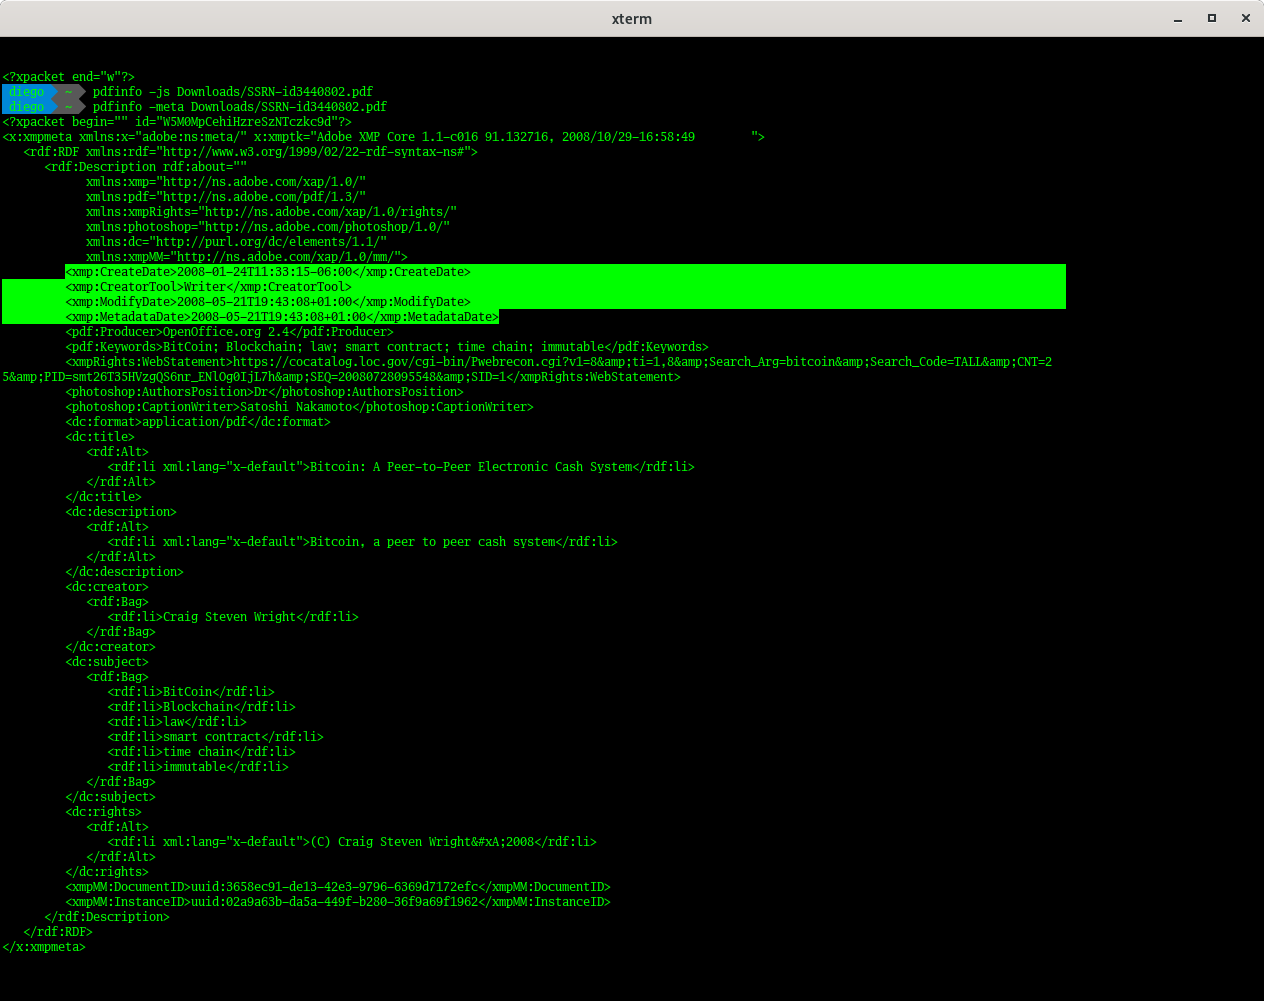Click the rights '(C) Craig Steven Wright' line
This screenshot has width=1264, height=1001.
pos(352,842)
